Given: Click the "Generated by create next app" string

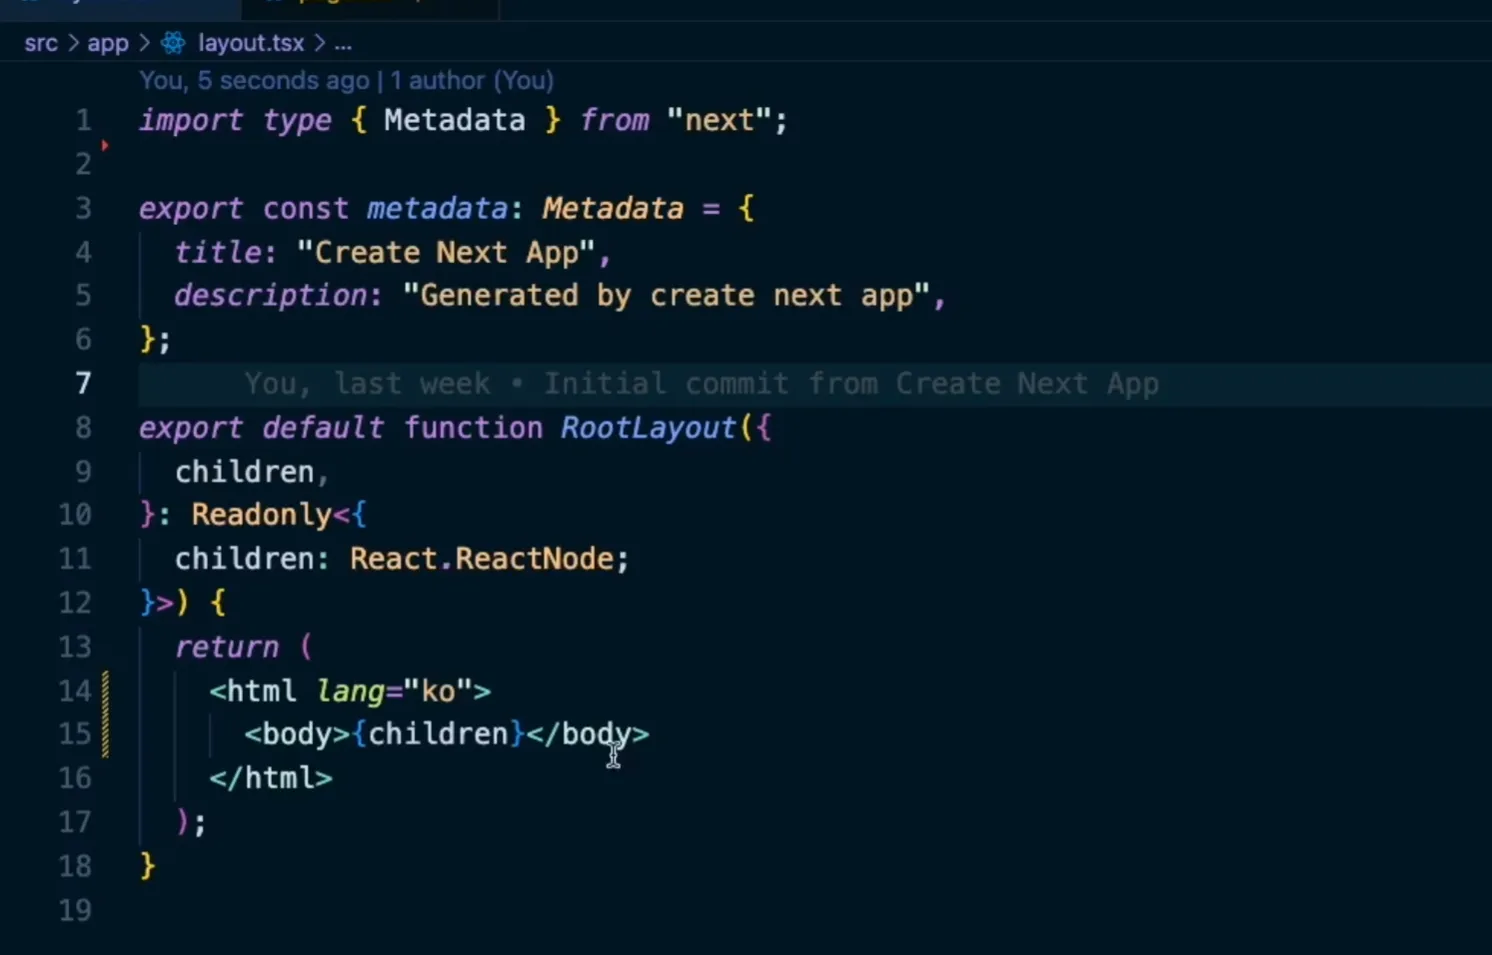Looking at the screenshot, I should pos(667,295).
